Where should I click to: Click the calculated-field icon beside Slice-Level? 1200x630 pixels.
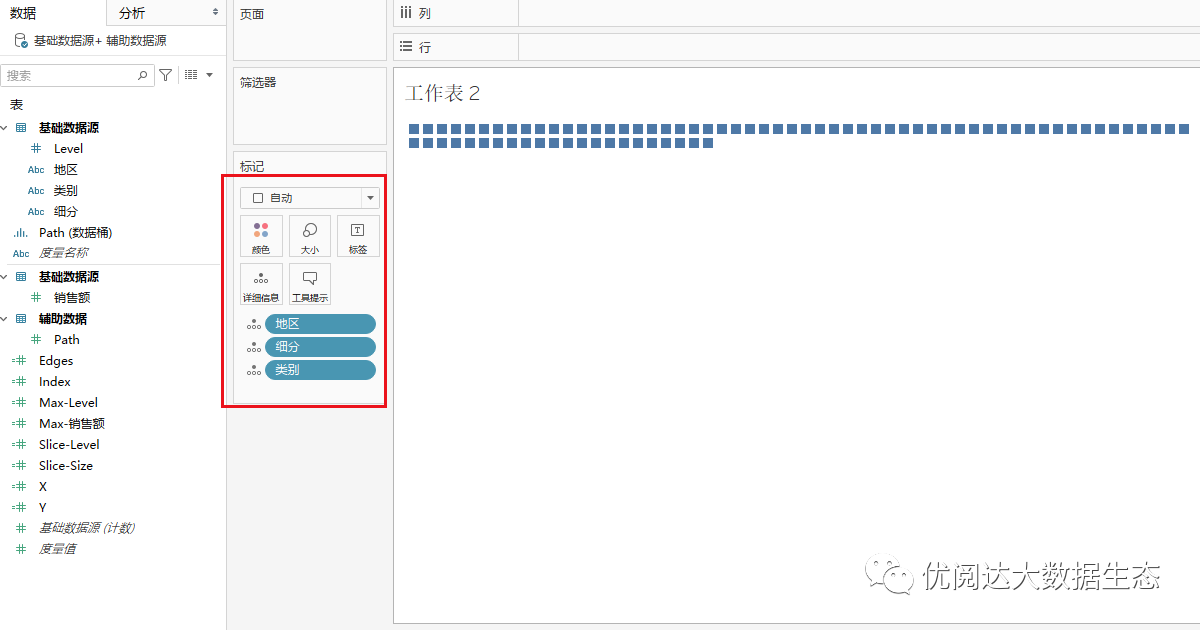(x=21, y=445)
